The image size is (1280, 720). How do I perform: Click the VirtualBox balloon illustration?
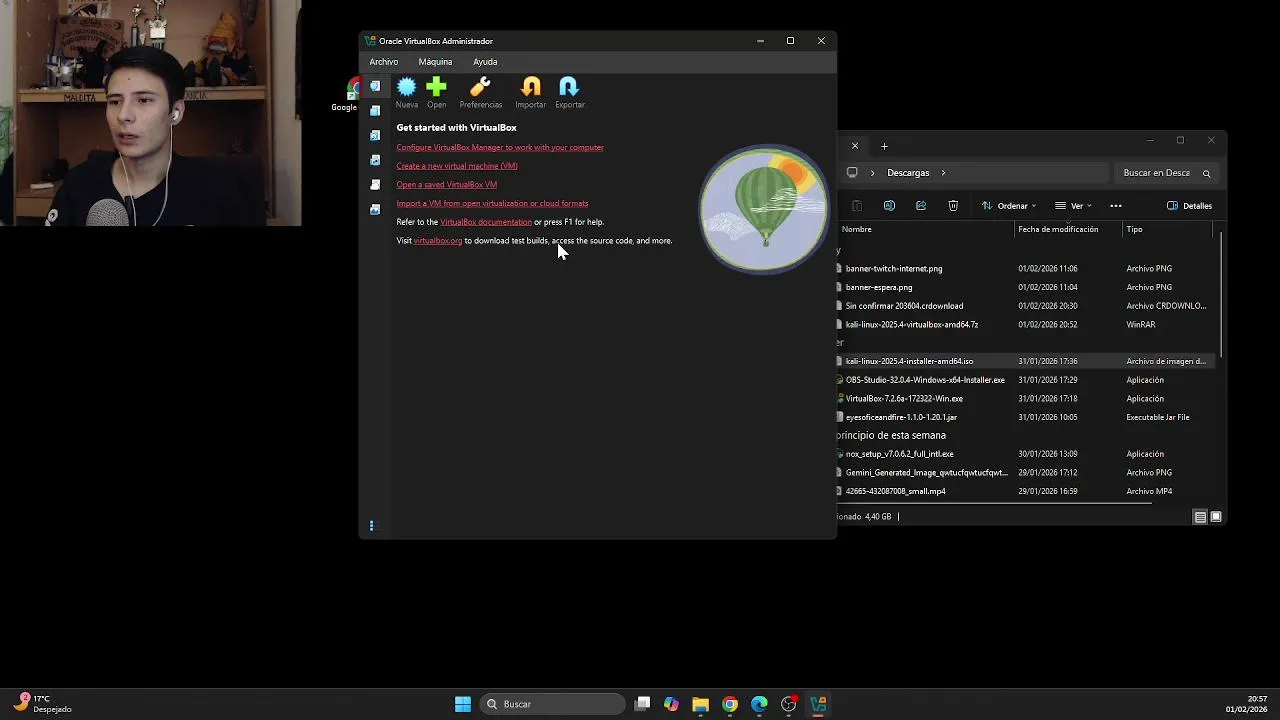tap(764, 209)
